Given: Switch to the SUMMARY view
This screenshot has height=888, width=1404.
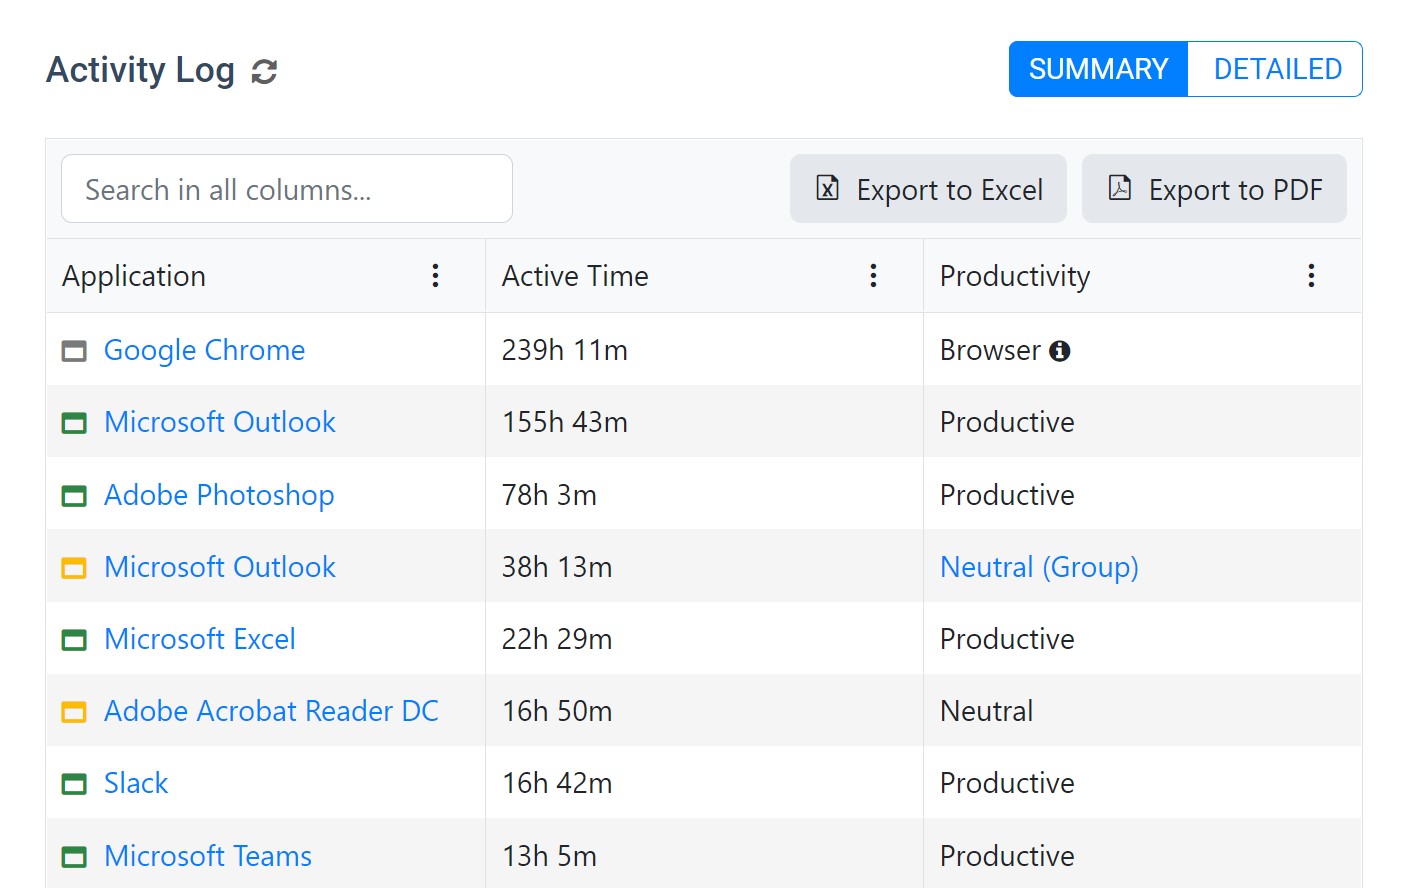Looking at the screenshot, I should click(1098, 69).
